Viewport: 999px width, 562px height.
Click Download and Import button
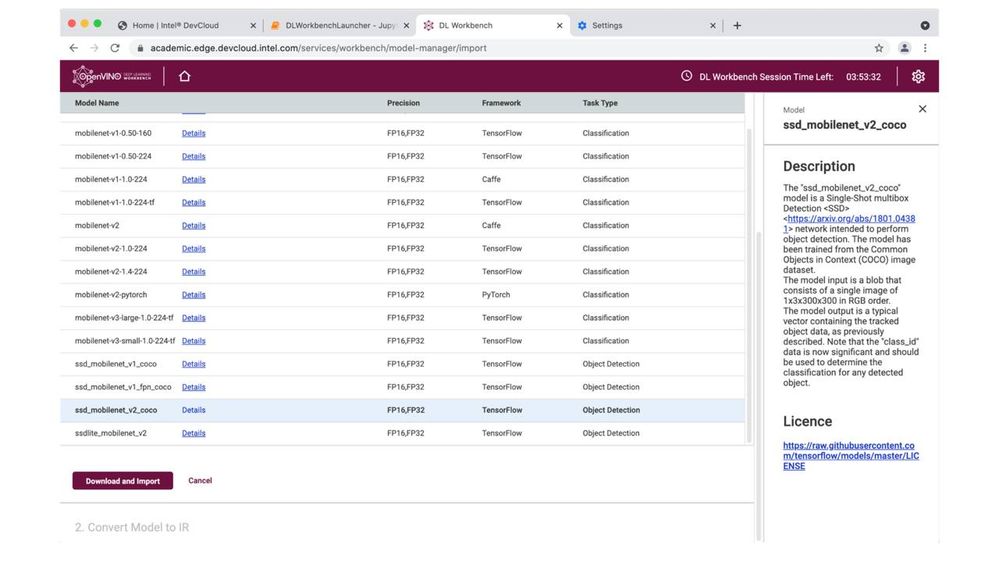pos(122,481)
